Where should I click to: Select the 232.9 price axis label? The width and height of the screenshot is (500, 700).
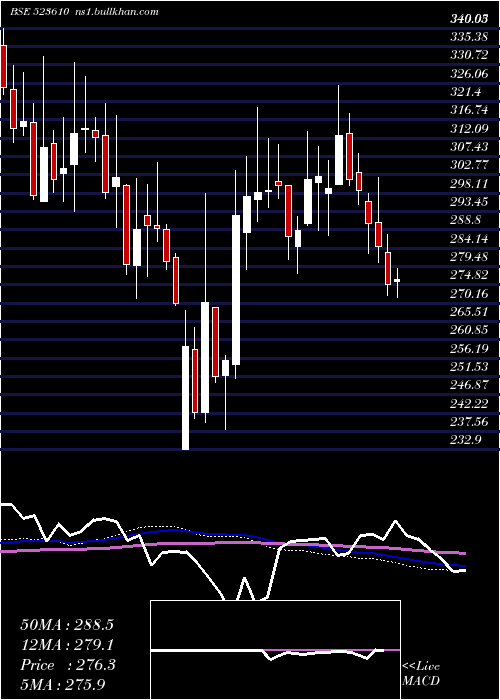(x=464, y=440)
